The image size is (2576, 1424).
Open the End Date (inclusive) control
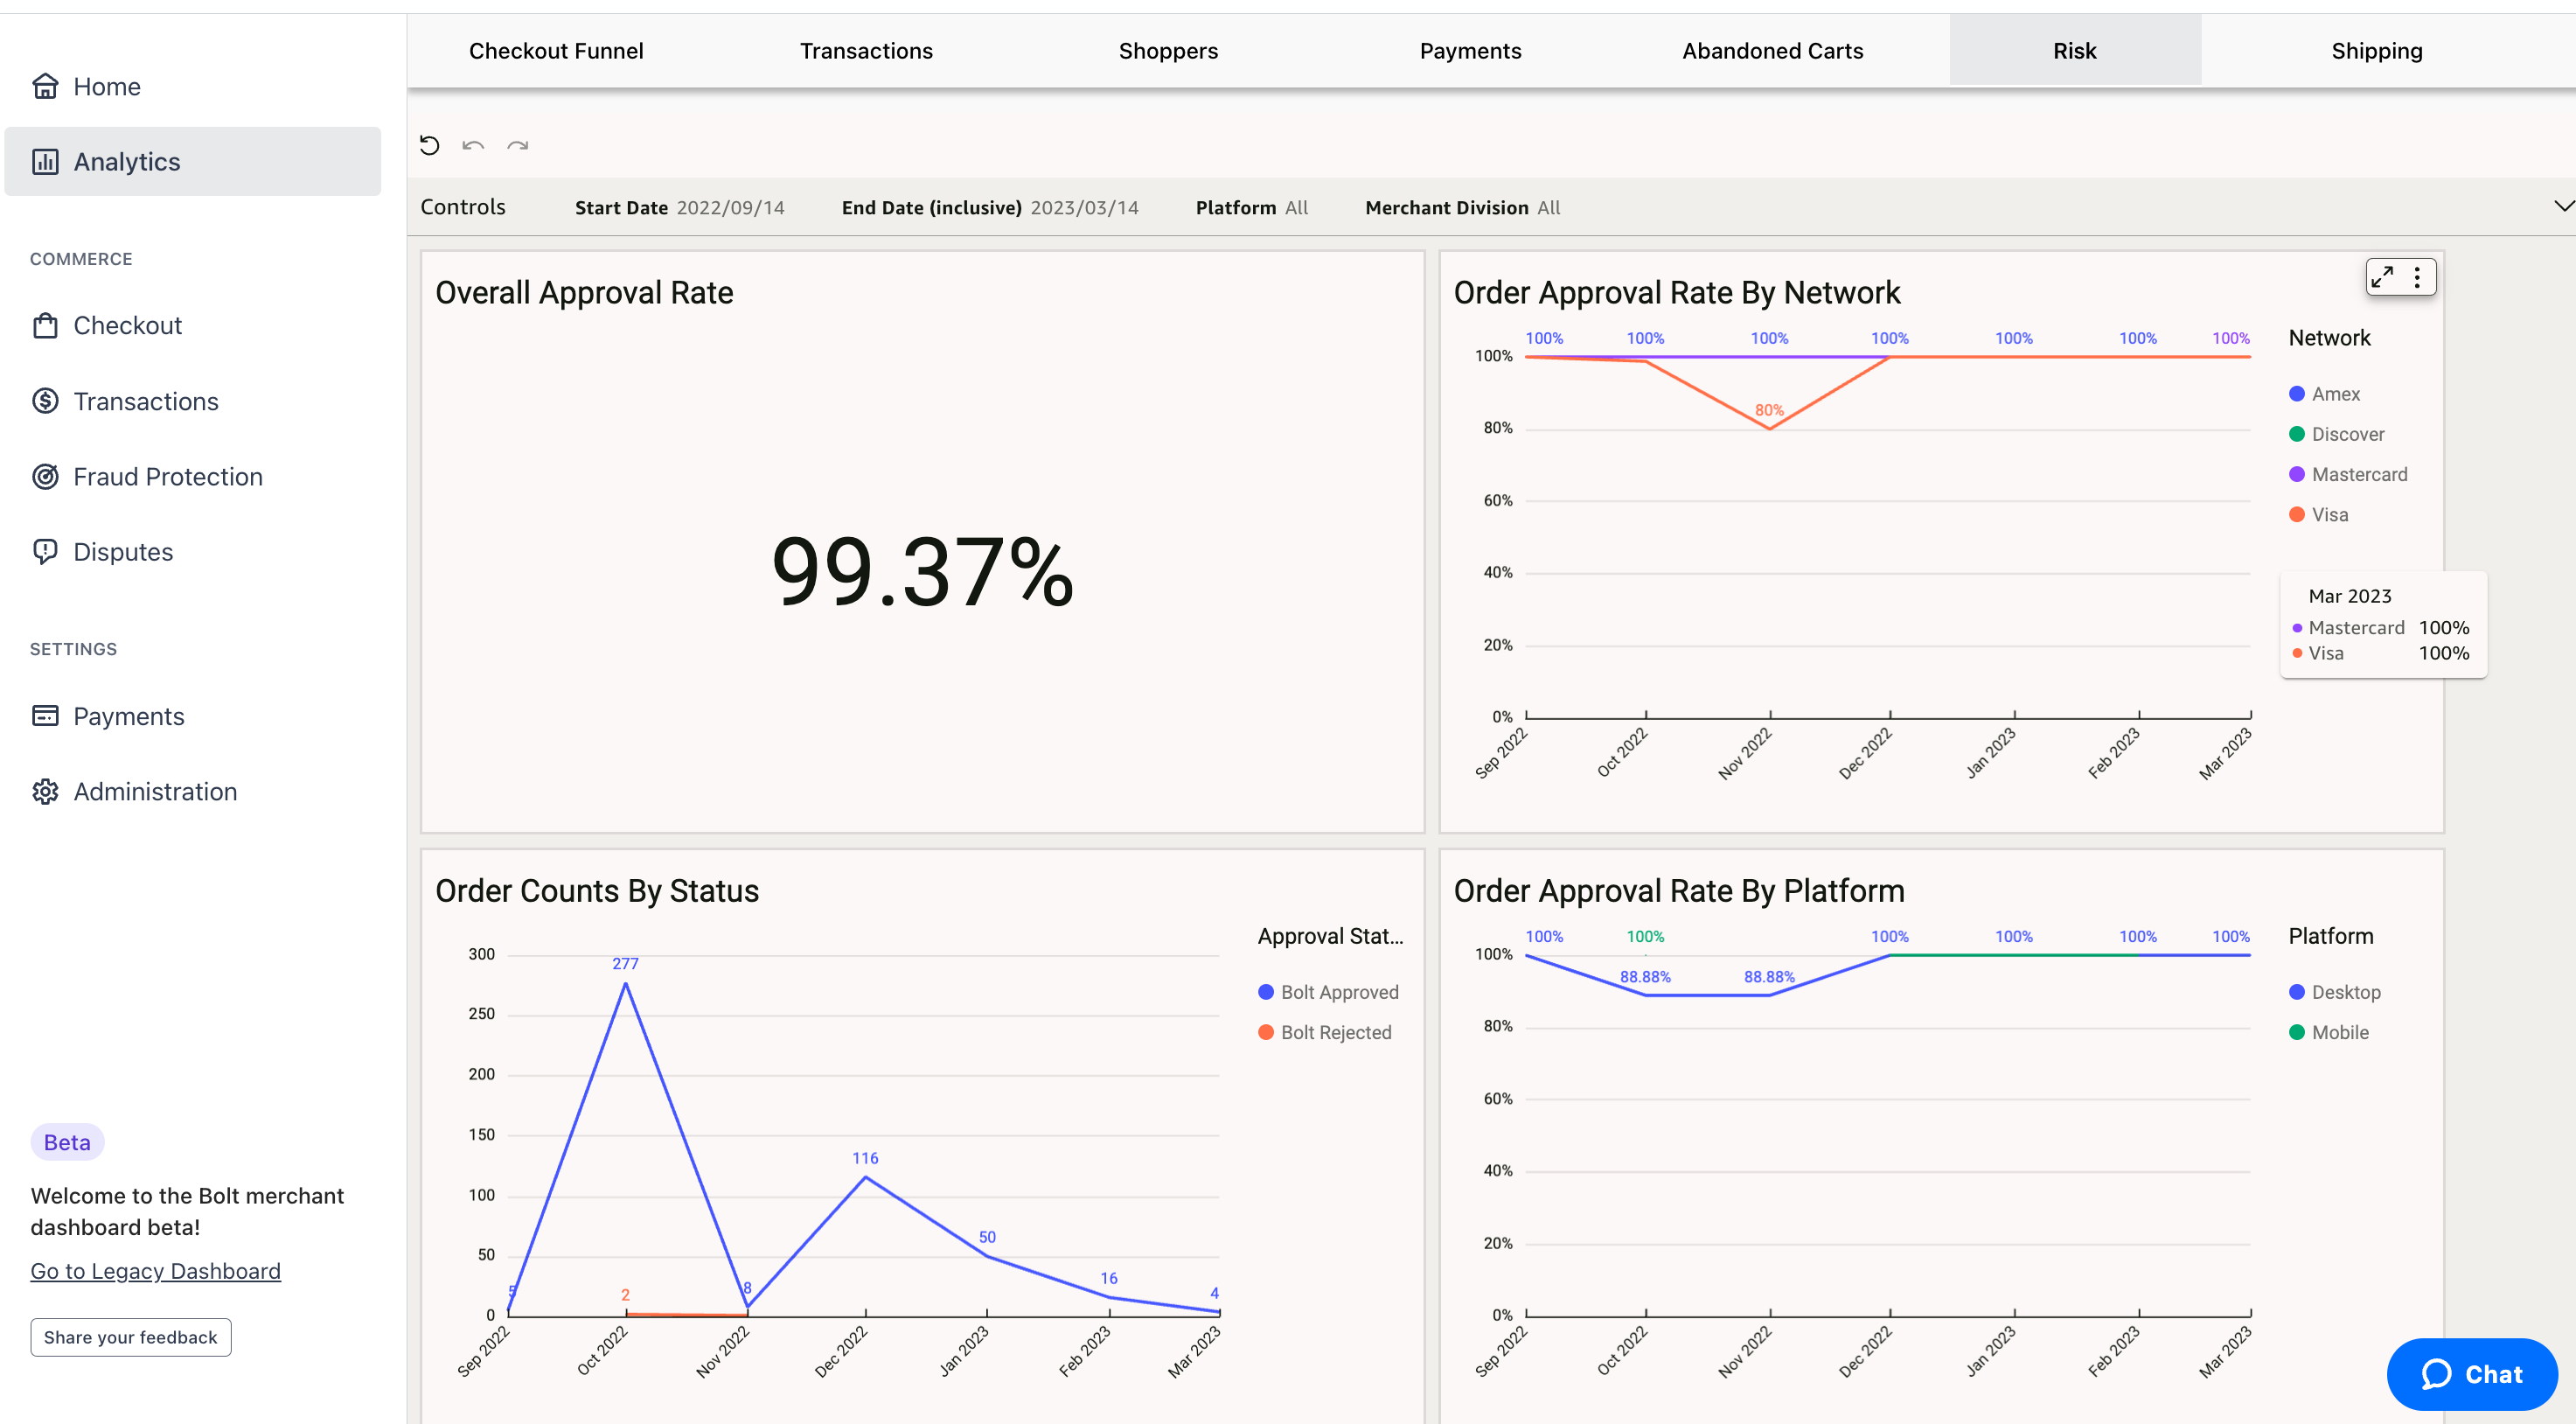[989, 207]
